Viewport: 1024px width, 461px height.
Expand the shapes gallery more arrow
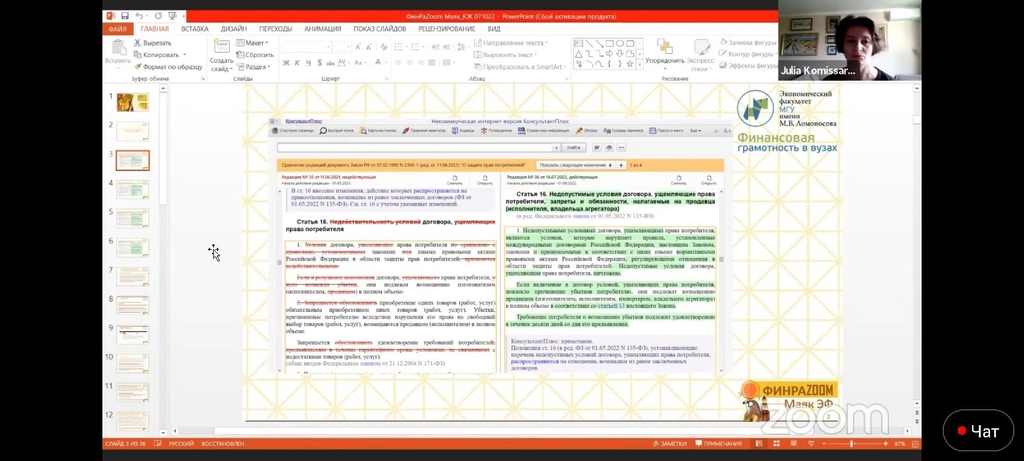click(639, 65)
